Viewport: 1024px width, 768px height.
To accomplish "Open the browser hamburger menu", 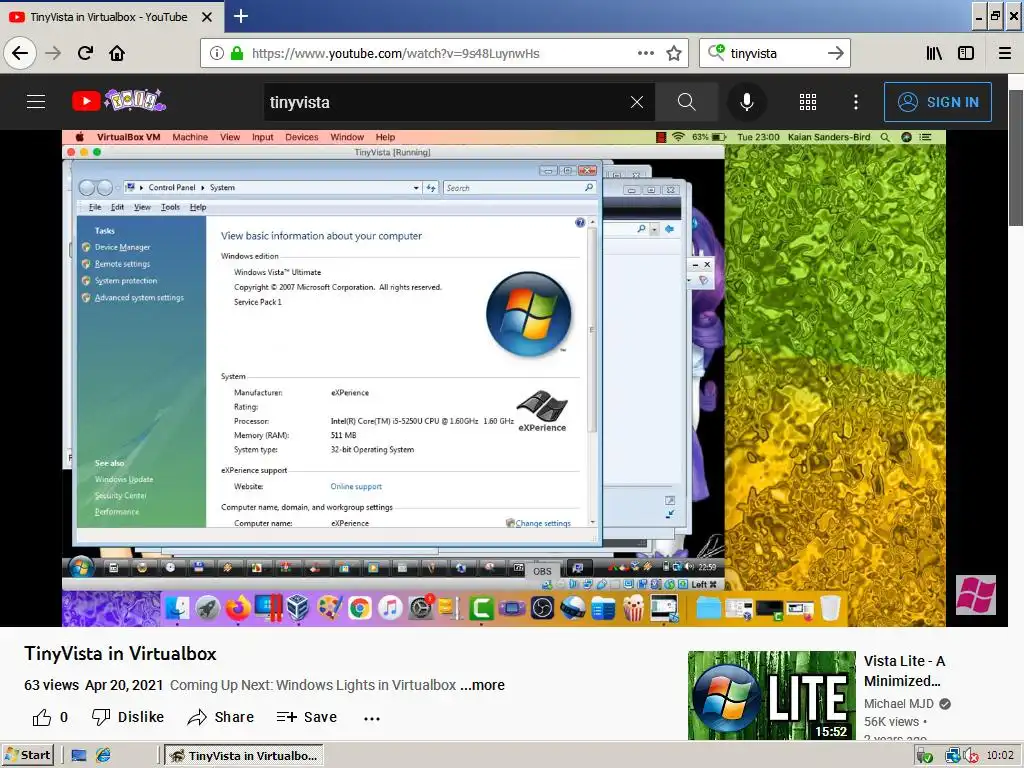I will (x=1004, y=53).
